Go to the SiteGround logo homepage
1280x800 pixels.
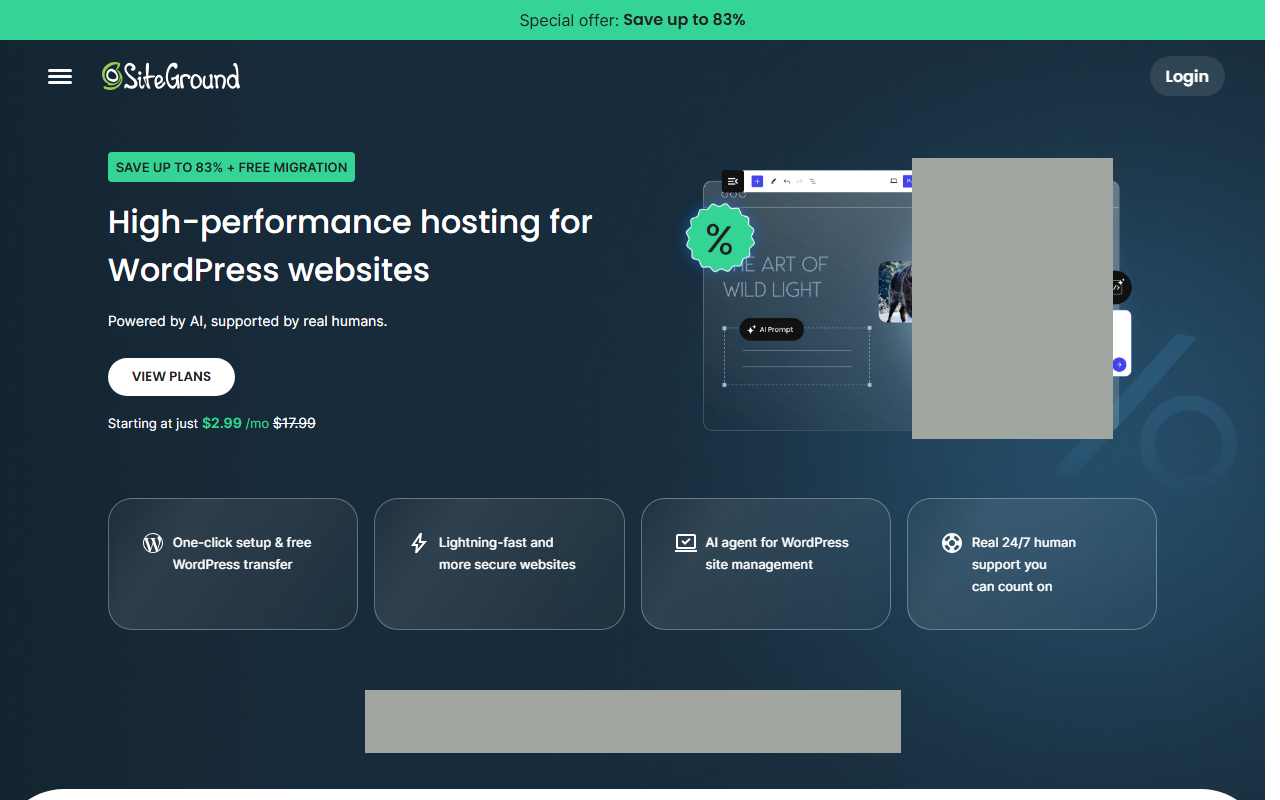(x=171, y=76)
